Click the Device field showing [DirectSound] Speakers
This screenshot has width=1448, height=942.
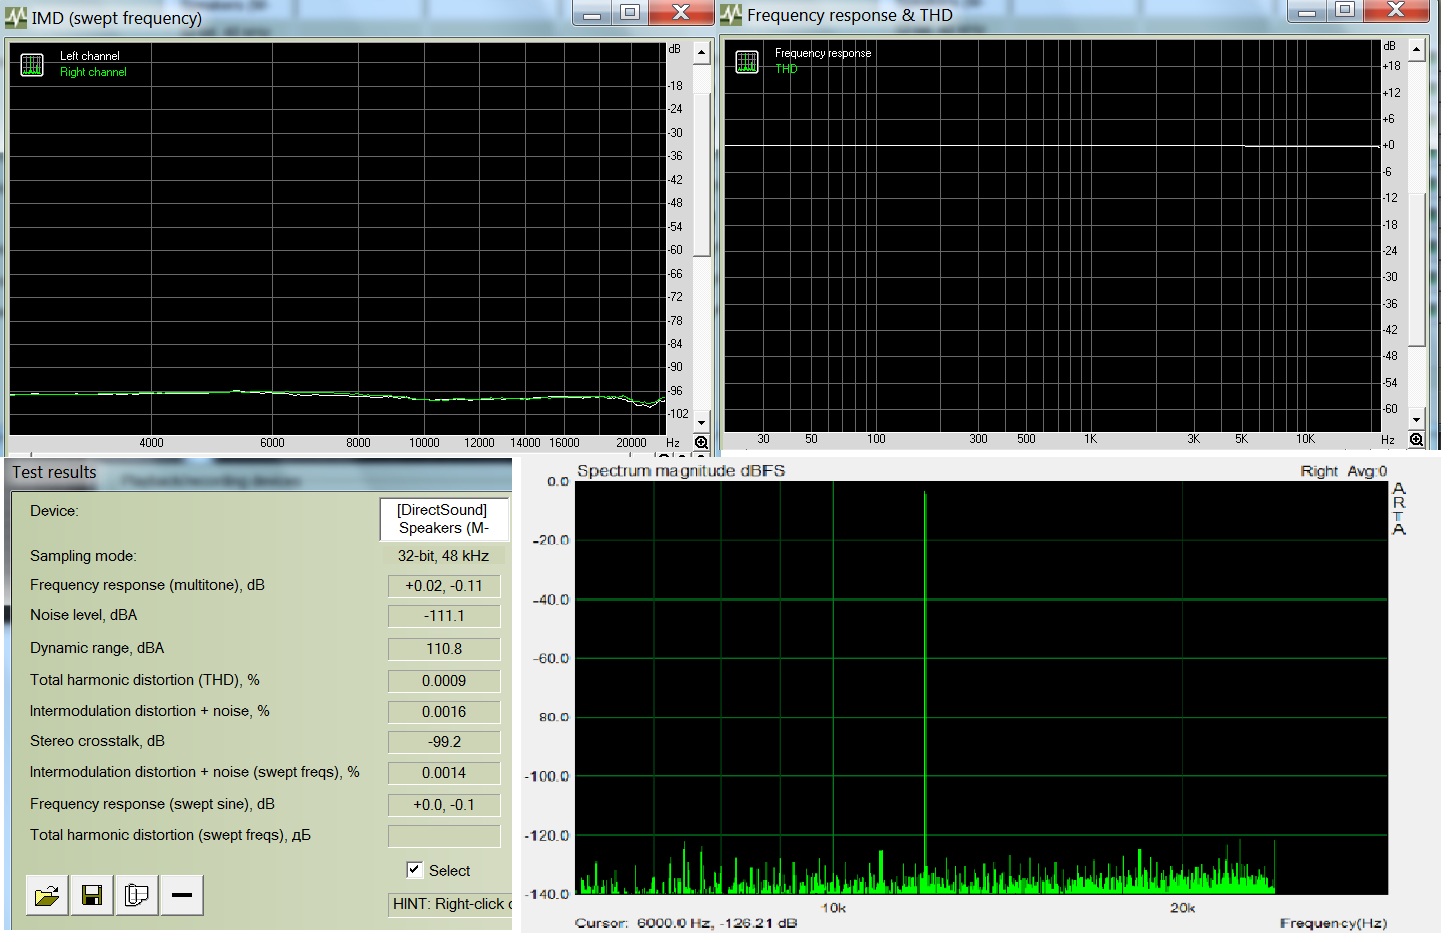[x=444, y=519]
